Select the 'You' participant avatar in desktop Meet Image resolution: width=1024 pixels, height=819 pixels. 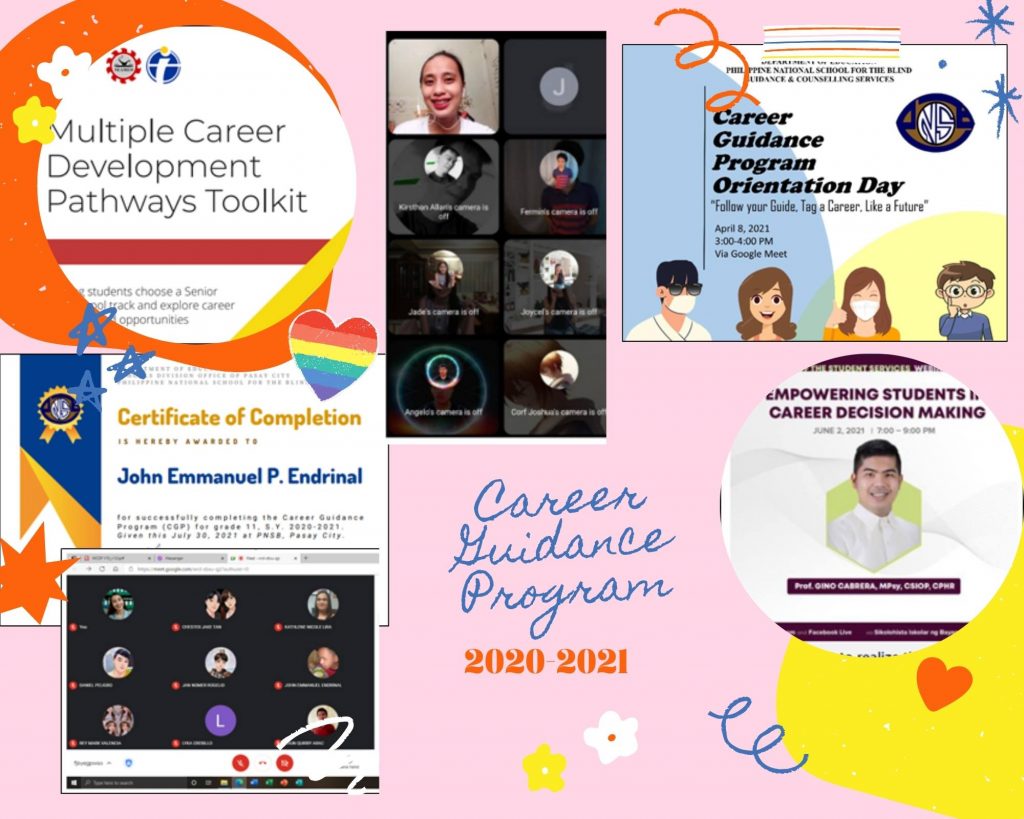tap(118, 603)
